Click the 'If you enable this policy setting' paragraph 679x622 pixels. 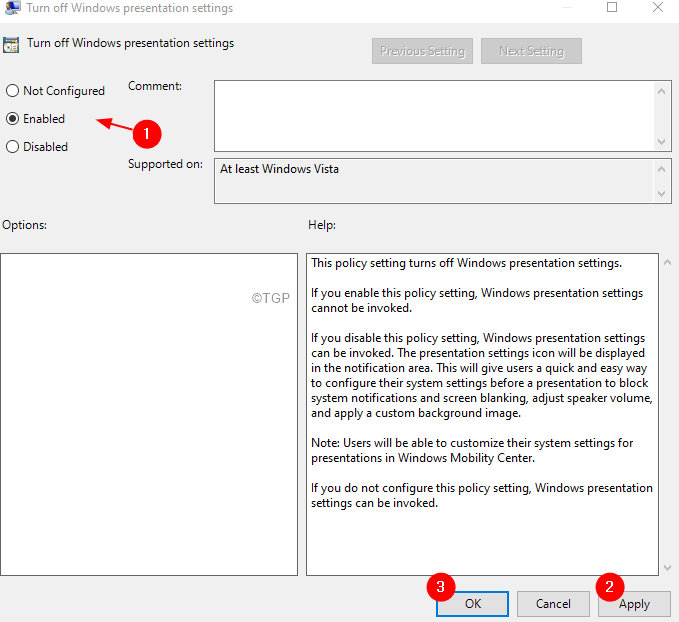tap(477, 301)
